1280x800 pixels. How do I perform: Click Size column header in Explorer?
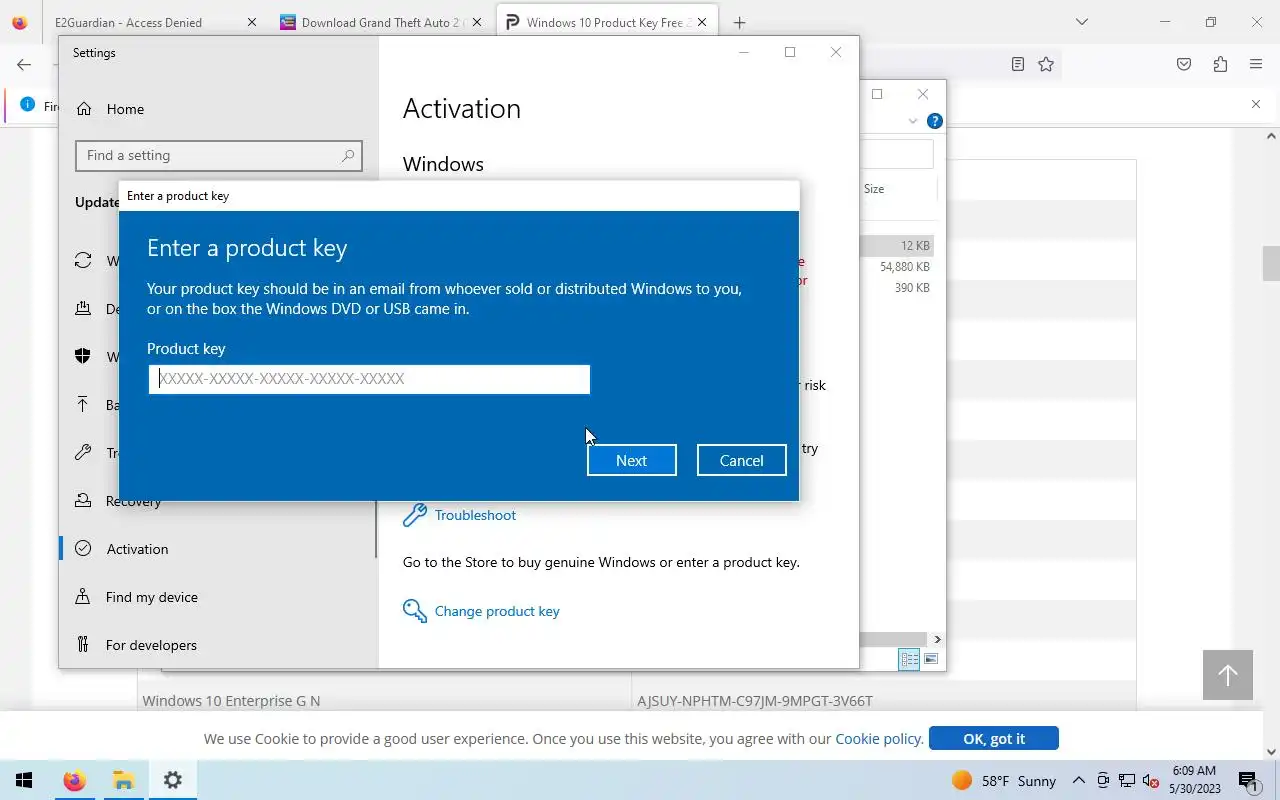[x=874, y=188]
